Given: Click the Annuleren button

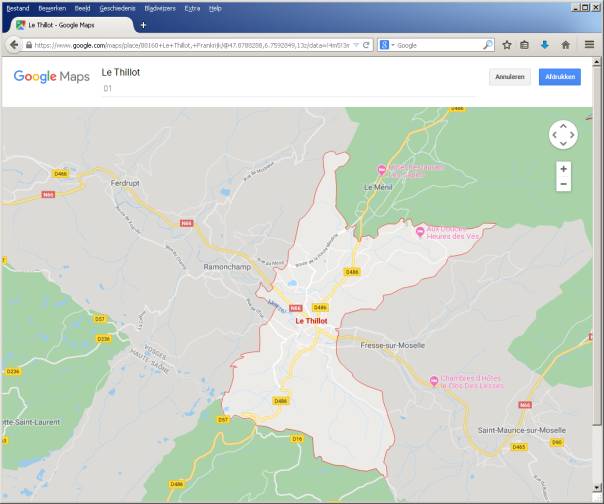Looking at the screenshot, I should click(x=510, y=77).
